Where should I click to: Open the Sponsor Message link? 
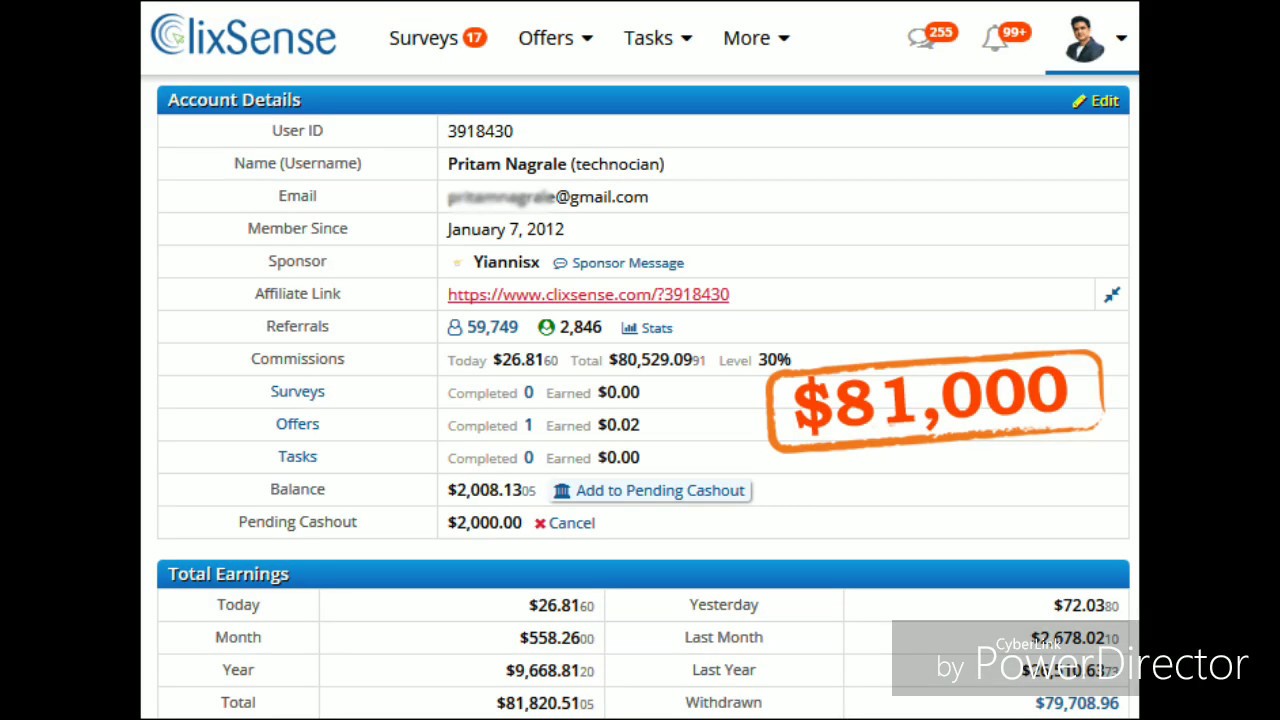tap(619, 263)
